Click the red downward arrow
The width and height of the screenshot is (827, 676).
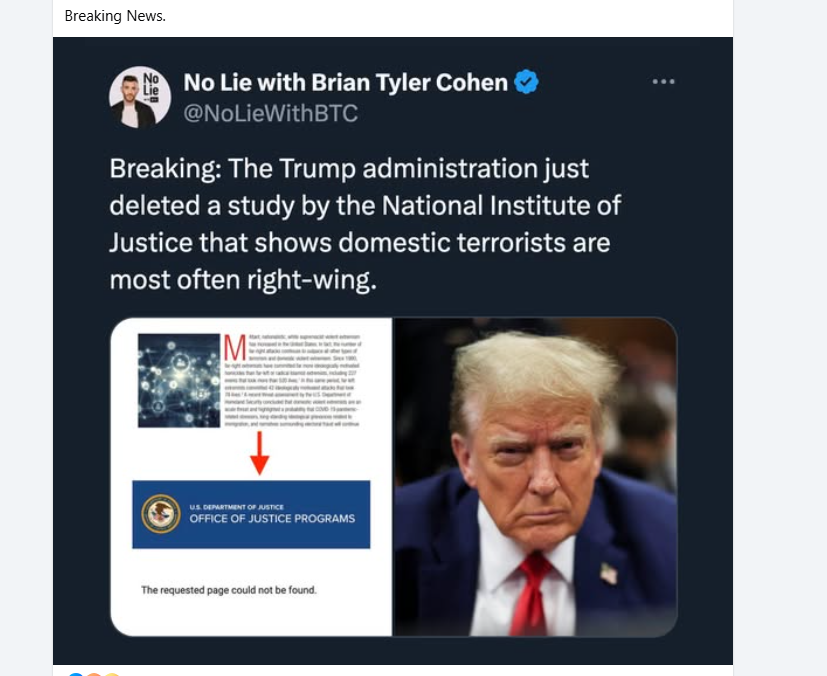259,453
